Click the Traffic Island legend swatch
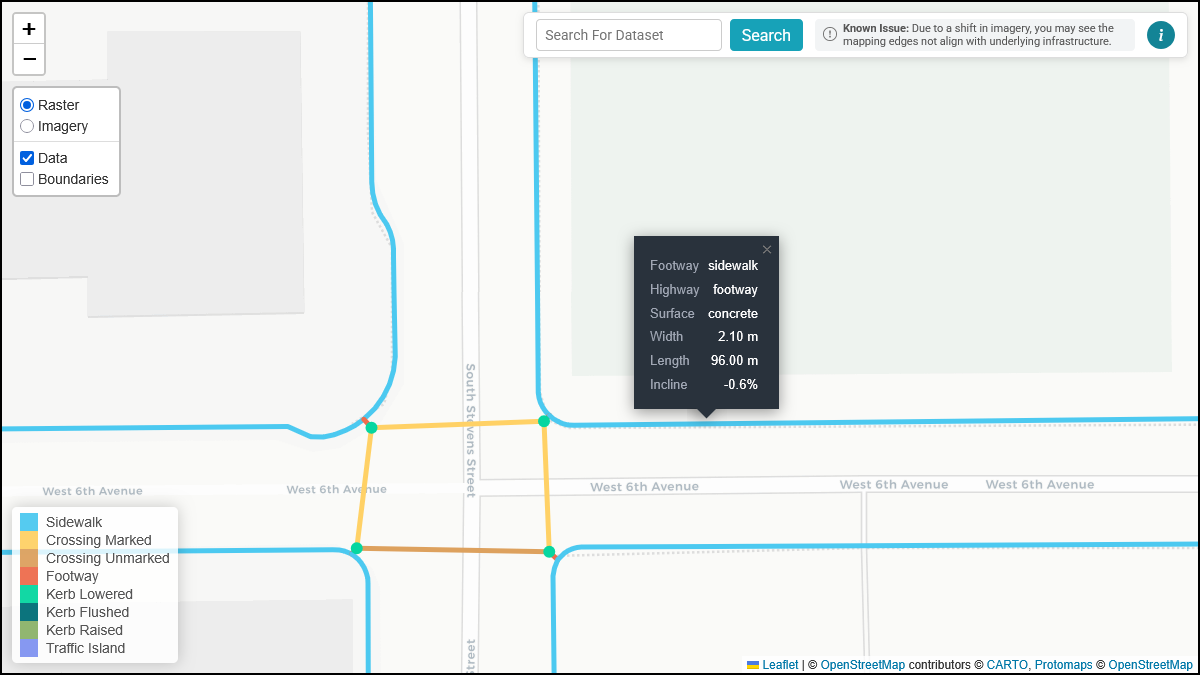 coord(28,648)
